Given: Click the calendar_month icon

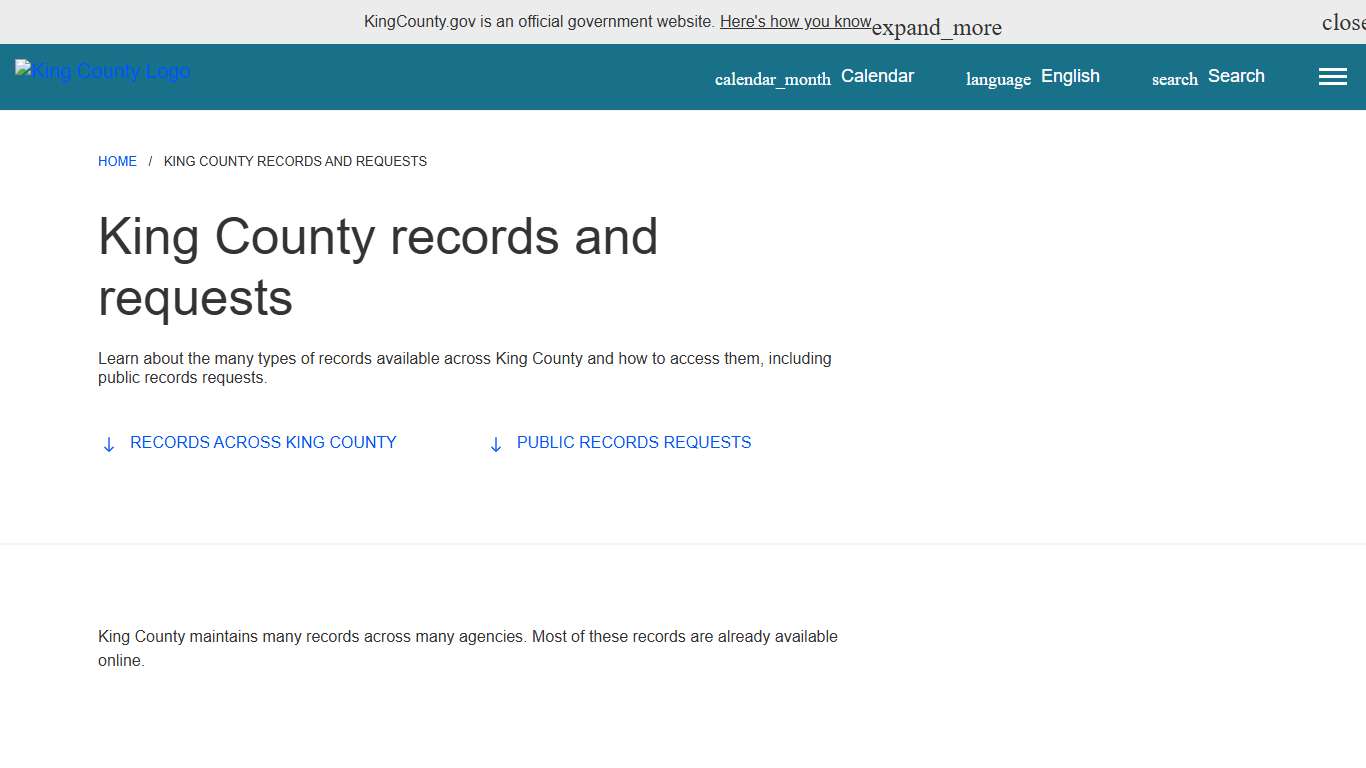Looking at the screenshot, I should coord(772,78).
